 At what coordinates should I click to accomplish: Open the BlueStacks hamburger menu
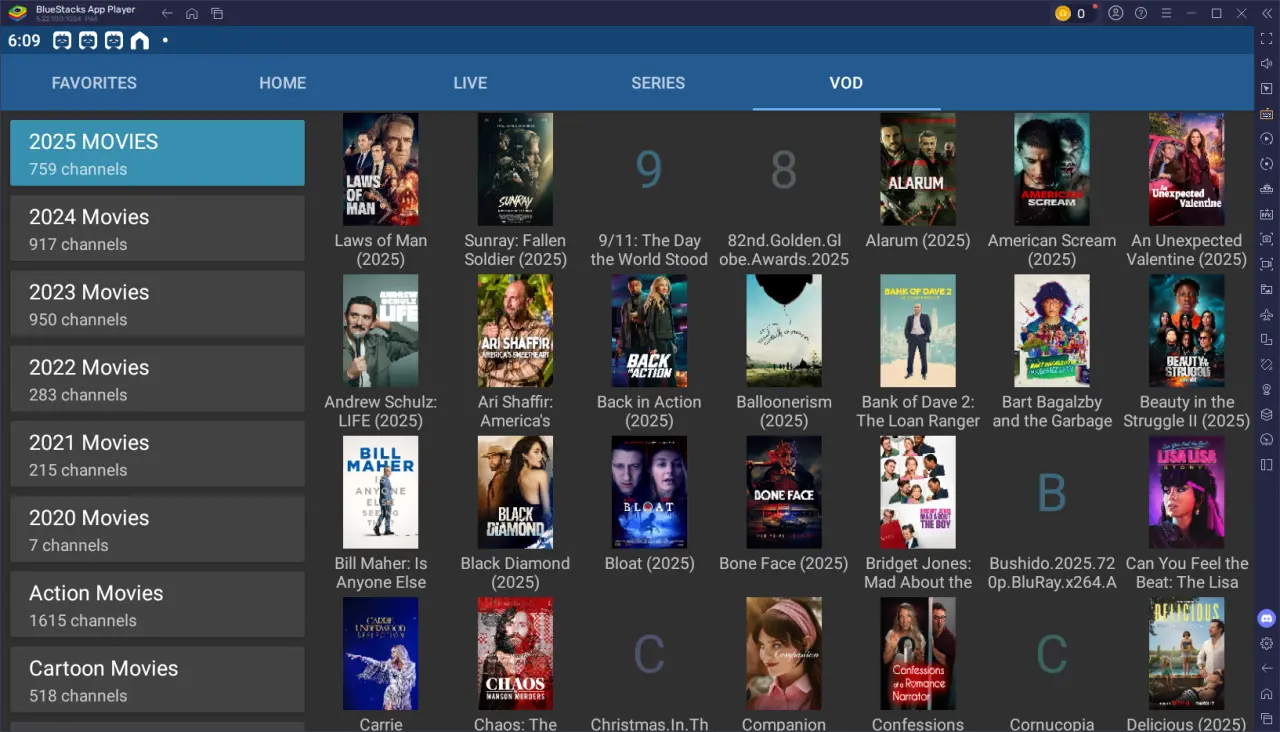[1166, 14]
